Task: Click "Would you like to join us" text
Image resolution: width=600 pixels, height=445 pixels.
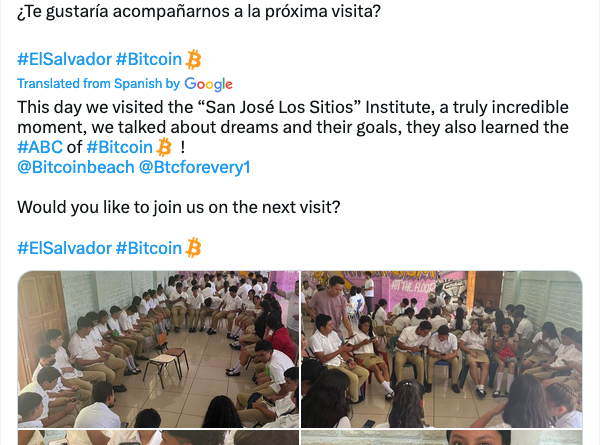Action: click(x=179, y=207)
